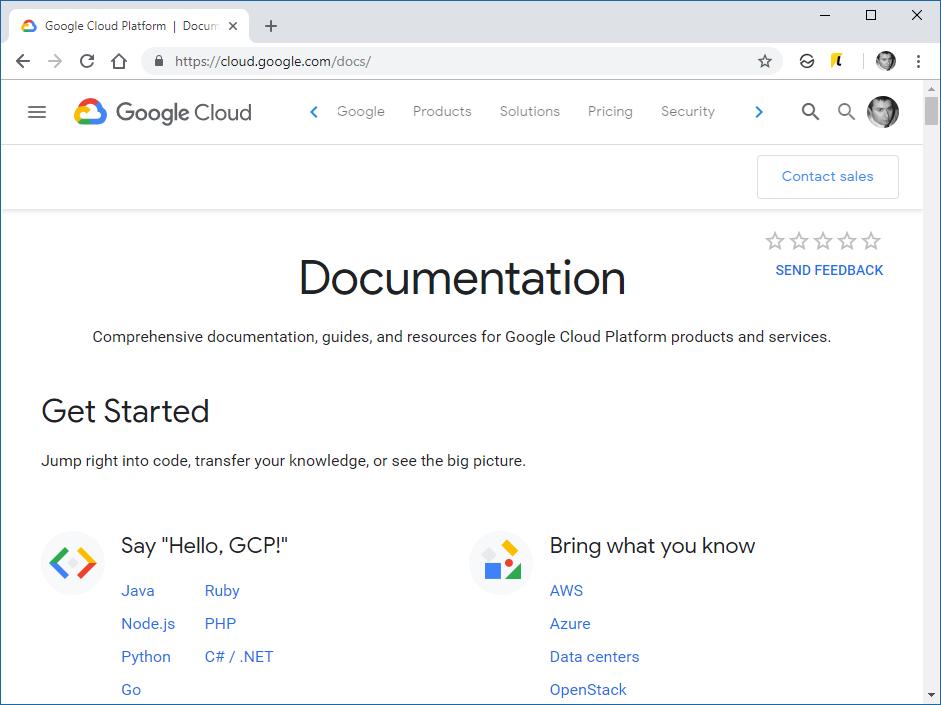
Task: Click the browser home icon
Action: pyautogui.click(x=119, y=61)
